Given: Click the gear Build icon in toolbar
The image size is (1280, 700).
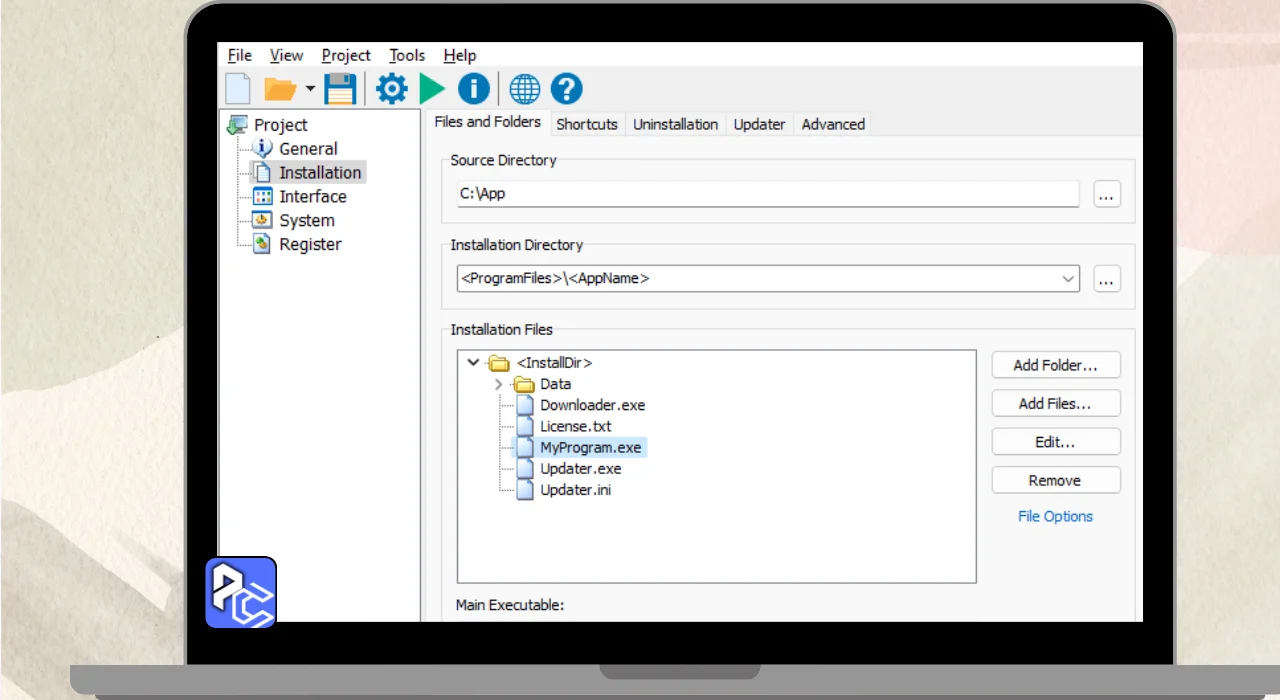Looking at the screenshot, I should point(391,89).
